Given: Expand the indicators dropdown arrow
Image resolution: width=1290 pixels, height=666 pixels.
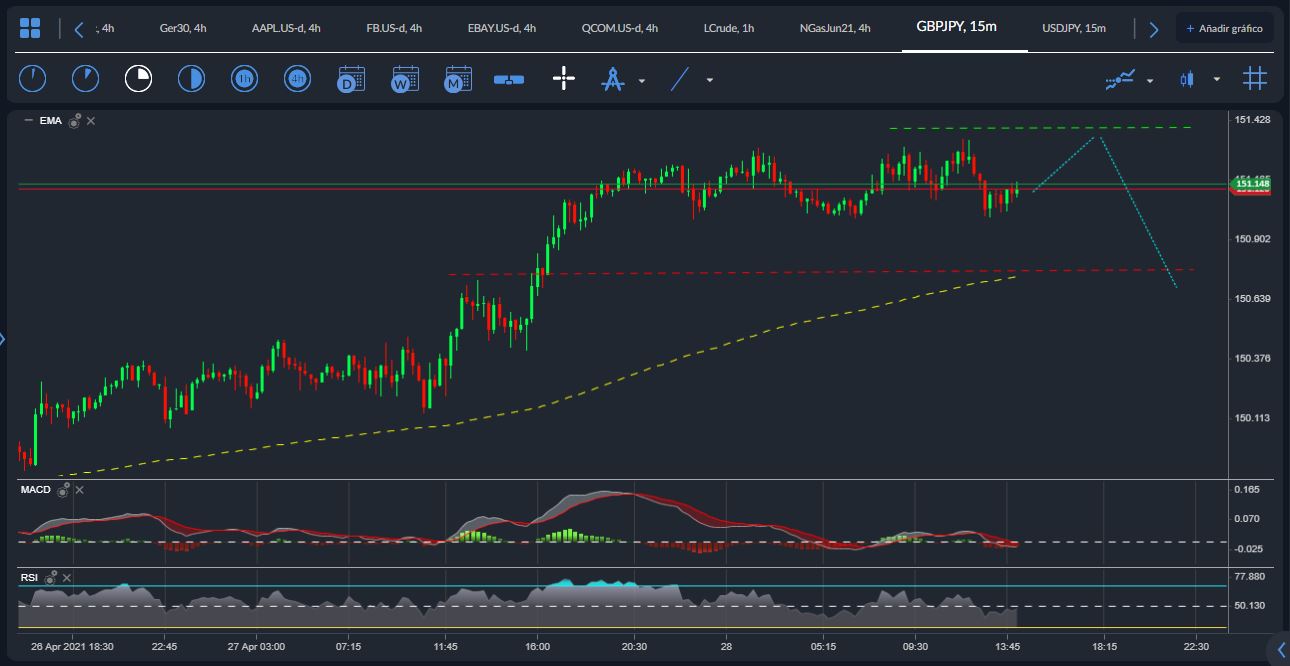Looking at the screenshot, I should tap(1150, 80).
